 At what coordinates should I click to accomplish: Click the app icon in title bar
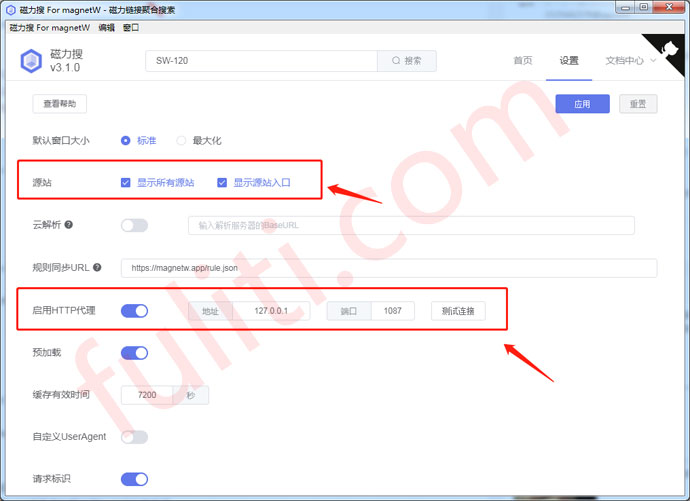click(x=10, y=8)
